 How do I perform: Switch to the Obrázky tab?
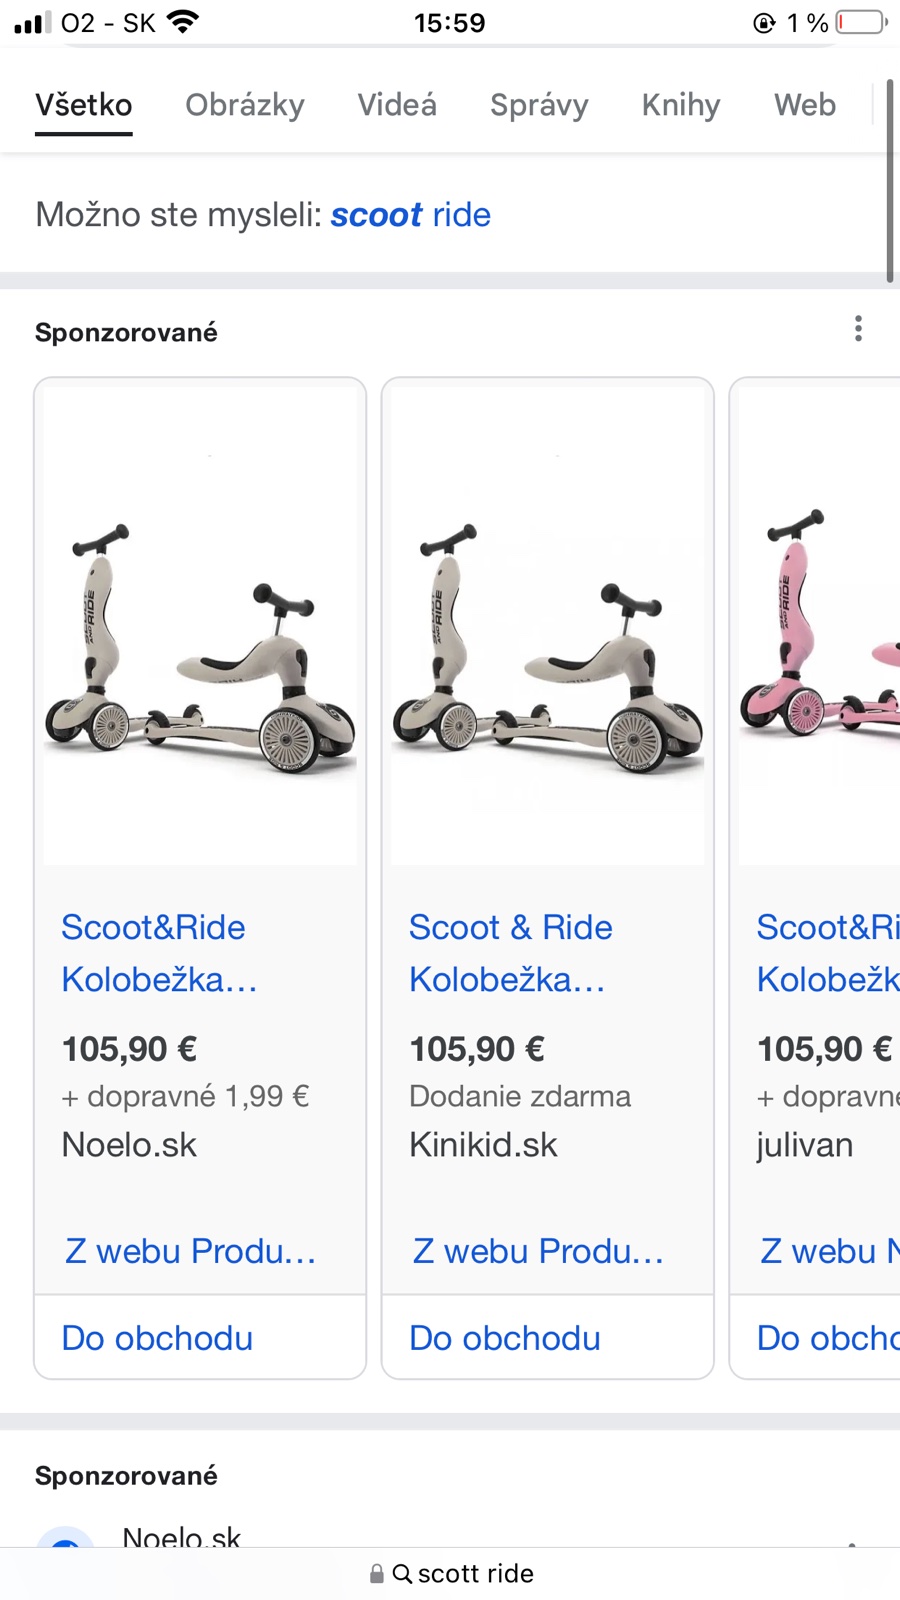[x=245, y=105]
